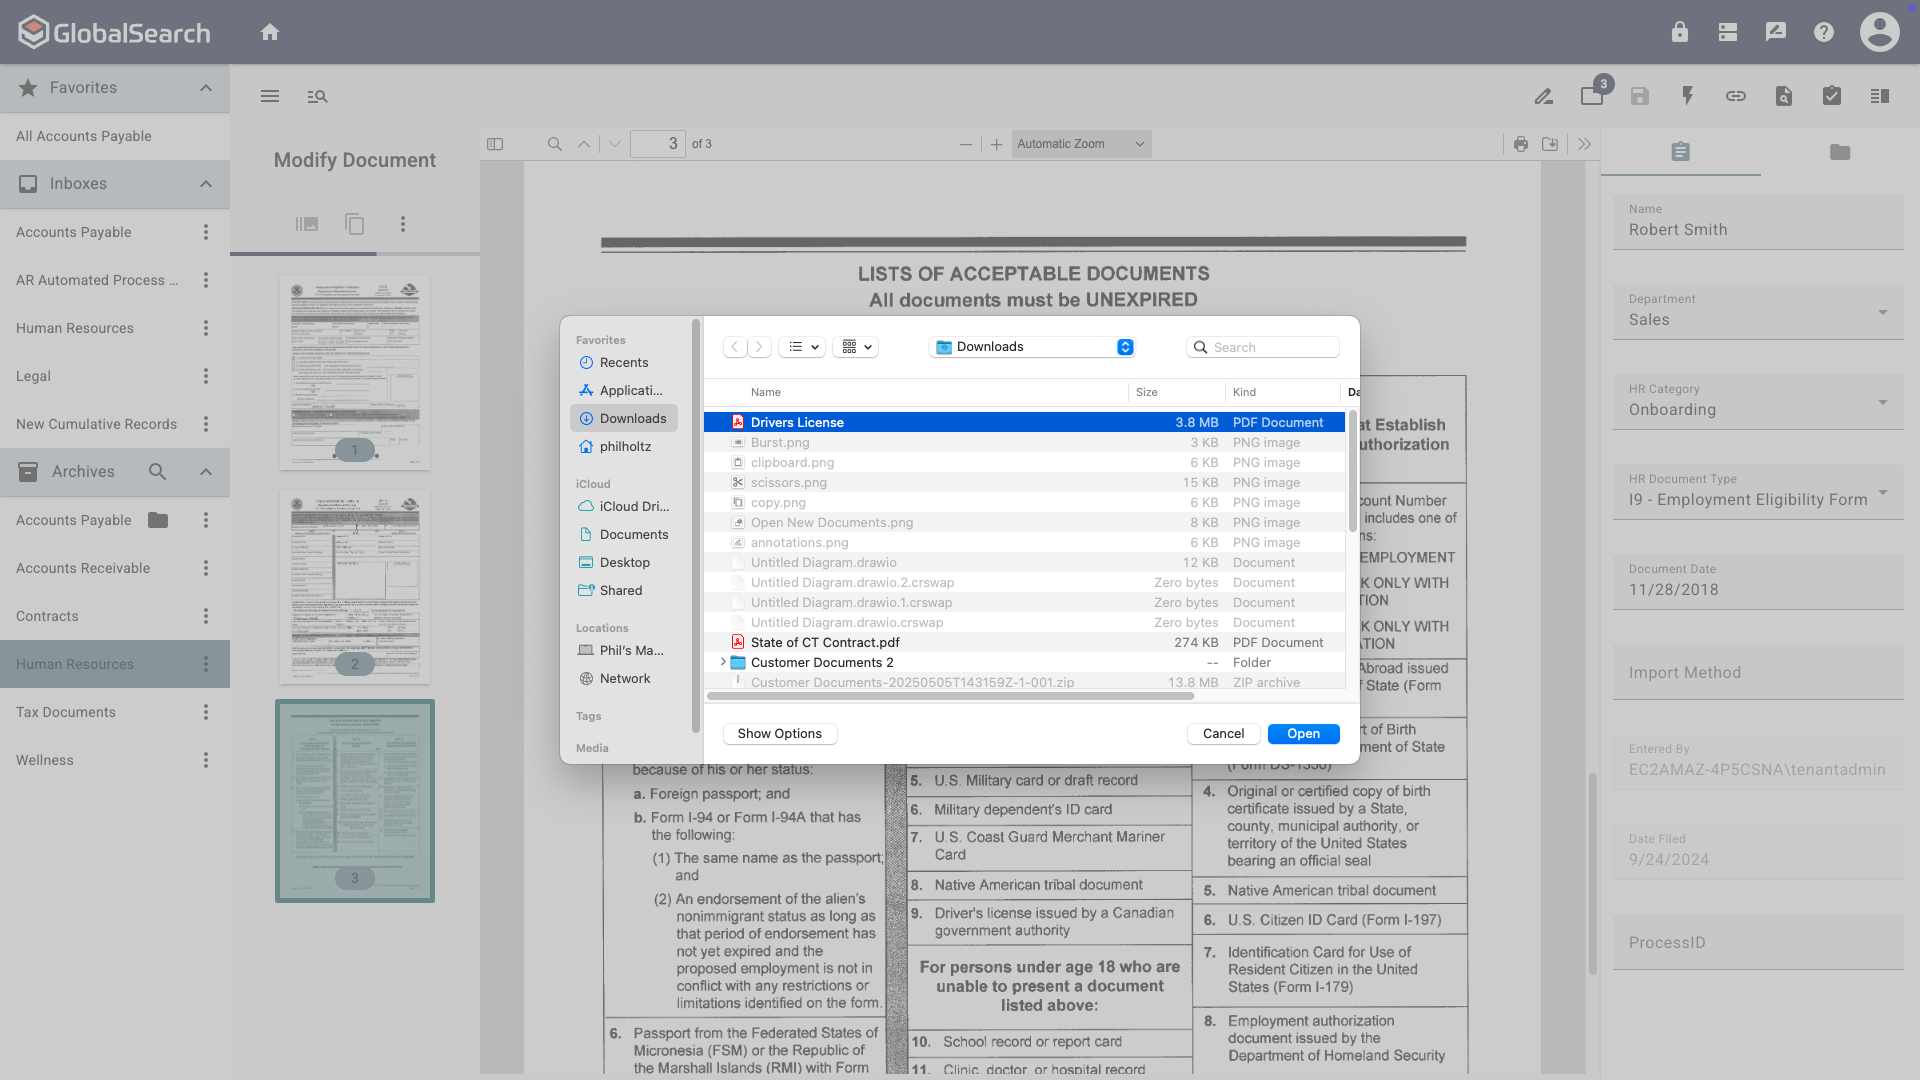This screenshot has height=1080, width=1920.
Task: Click the file dialog horizontal scrollbar
Action: tap(950, 695)
